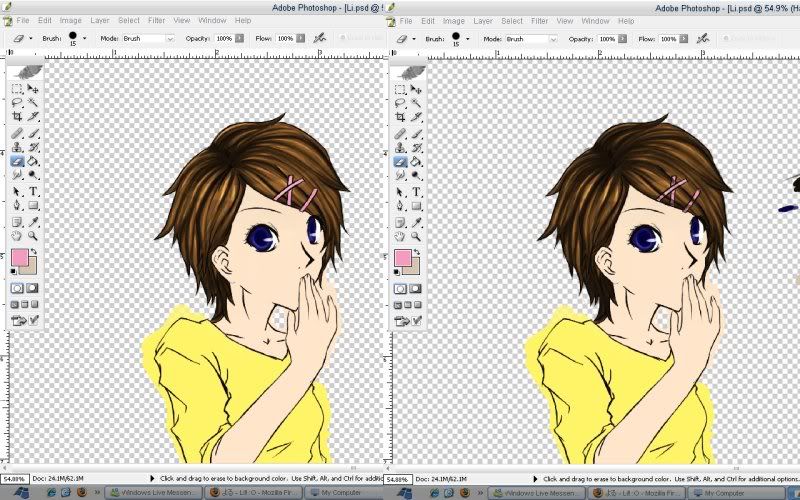Select Path Selection arrow tool in left window
Viewport: 800px width, 500px height.
click(17, 192)
